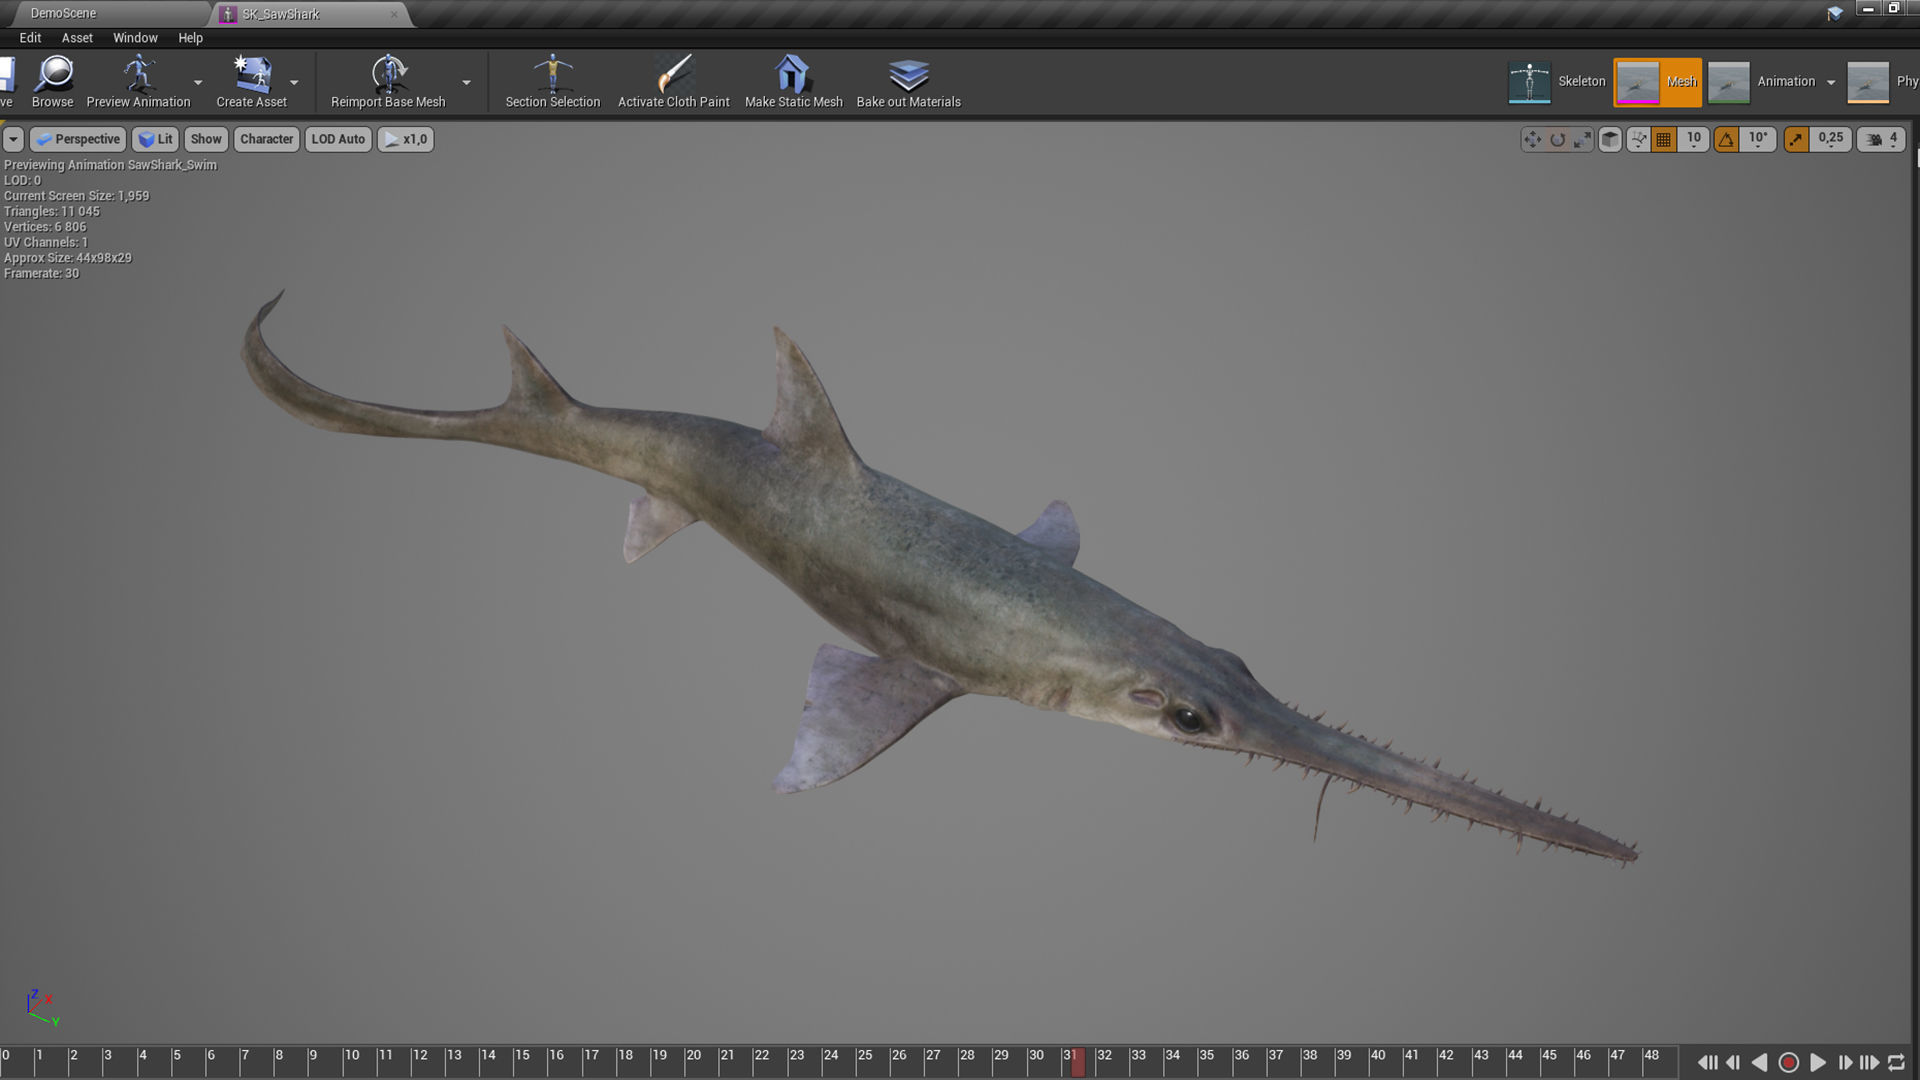Viewport: 1920px width, 1080px height.
Task: Click the Bake out Materials icon
Action: click(908, 75)
